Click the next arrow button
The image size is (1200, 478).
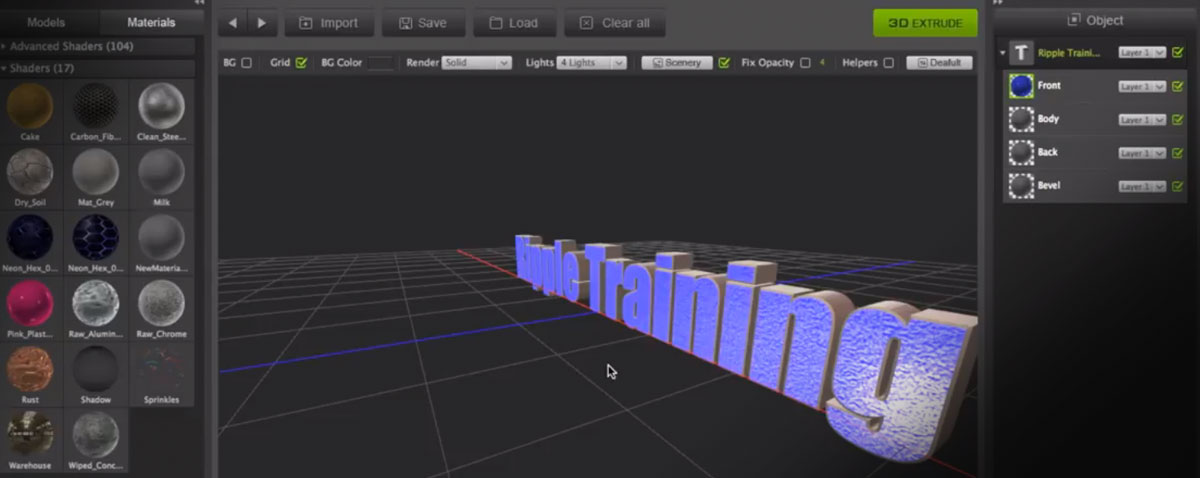(x=262, y=23)
